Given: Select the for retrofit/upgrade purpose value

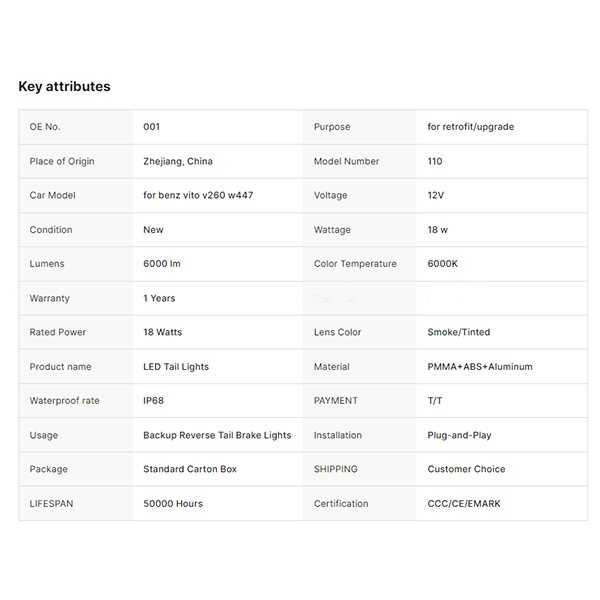Looking at the screenshot, I should 471,127.
